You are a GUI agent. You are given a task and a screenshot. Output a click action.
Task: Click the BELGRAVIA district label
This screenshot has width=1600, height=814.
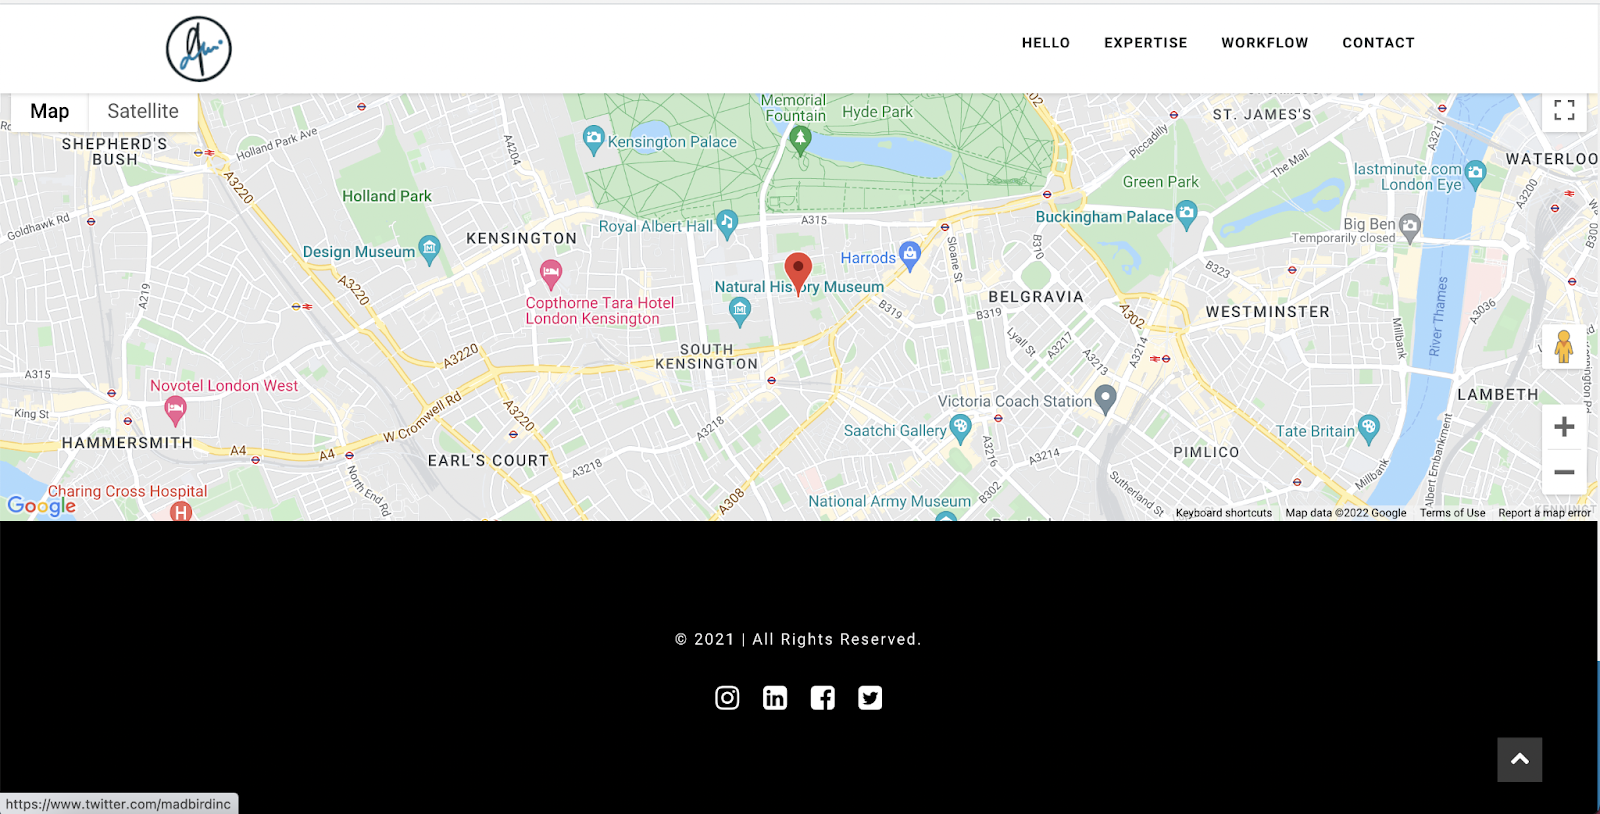point(1036,297)
